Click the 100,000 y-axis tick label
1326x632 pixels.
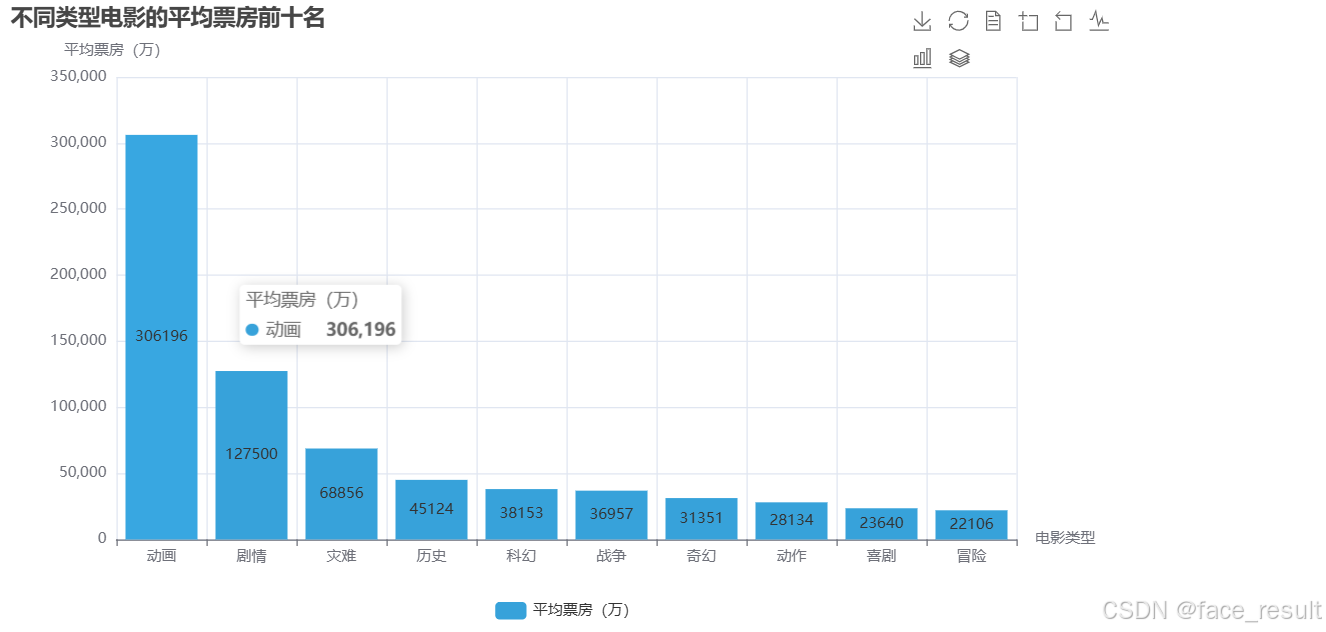click(x=78, y=406)
